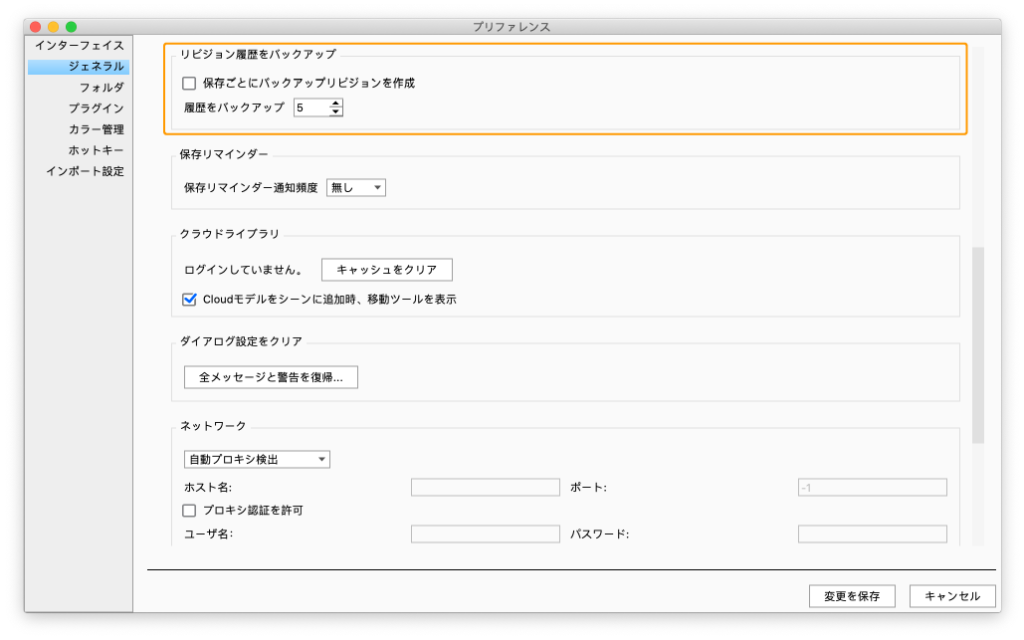
Task: Uncheck Cloudモデルをシーンに追加時 checkbox
Action: point(189,299)
